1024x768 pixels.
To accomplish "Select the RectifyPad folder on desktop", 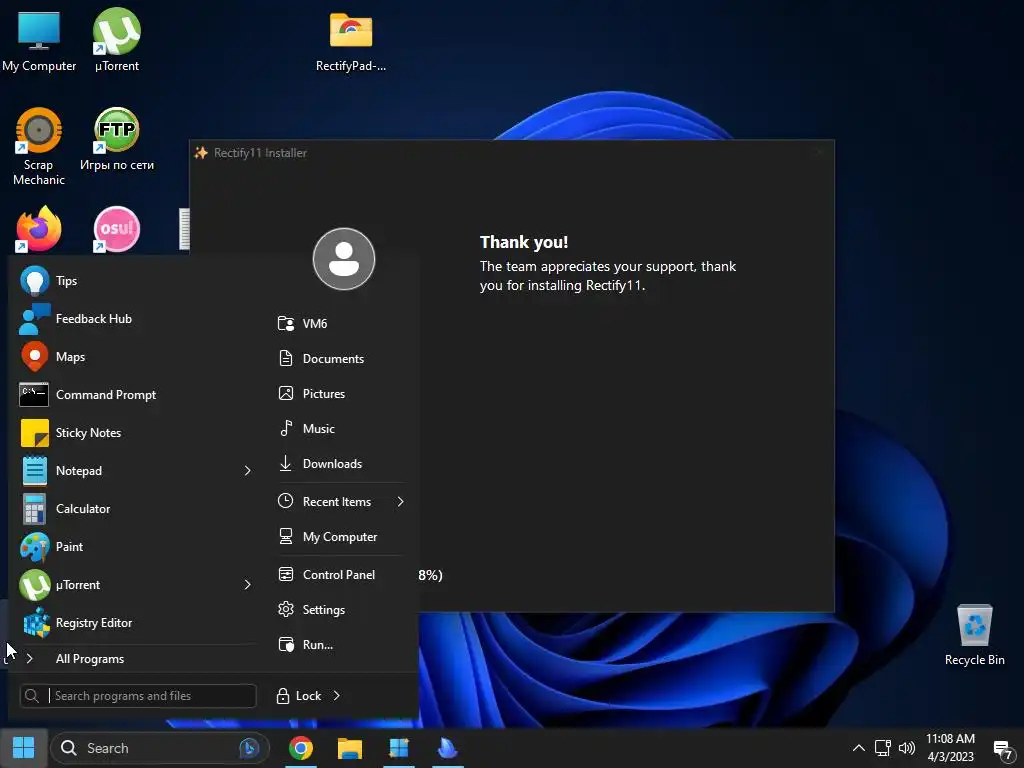I will click(x=351, y=40).
